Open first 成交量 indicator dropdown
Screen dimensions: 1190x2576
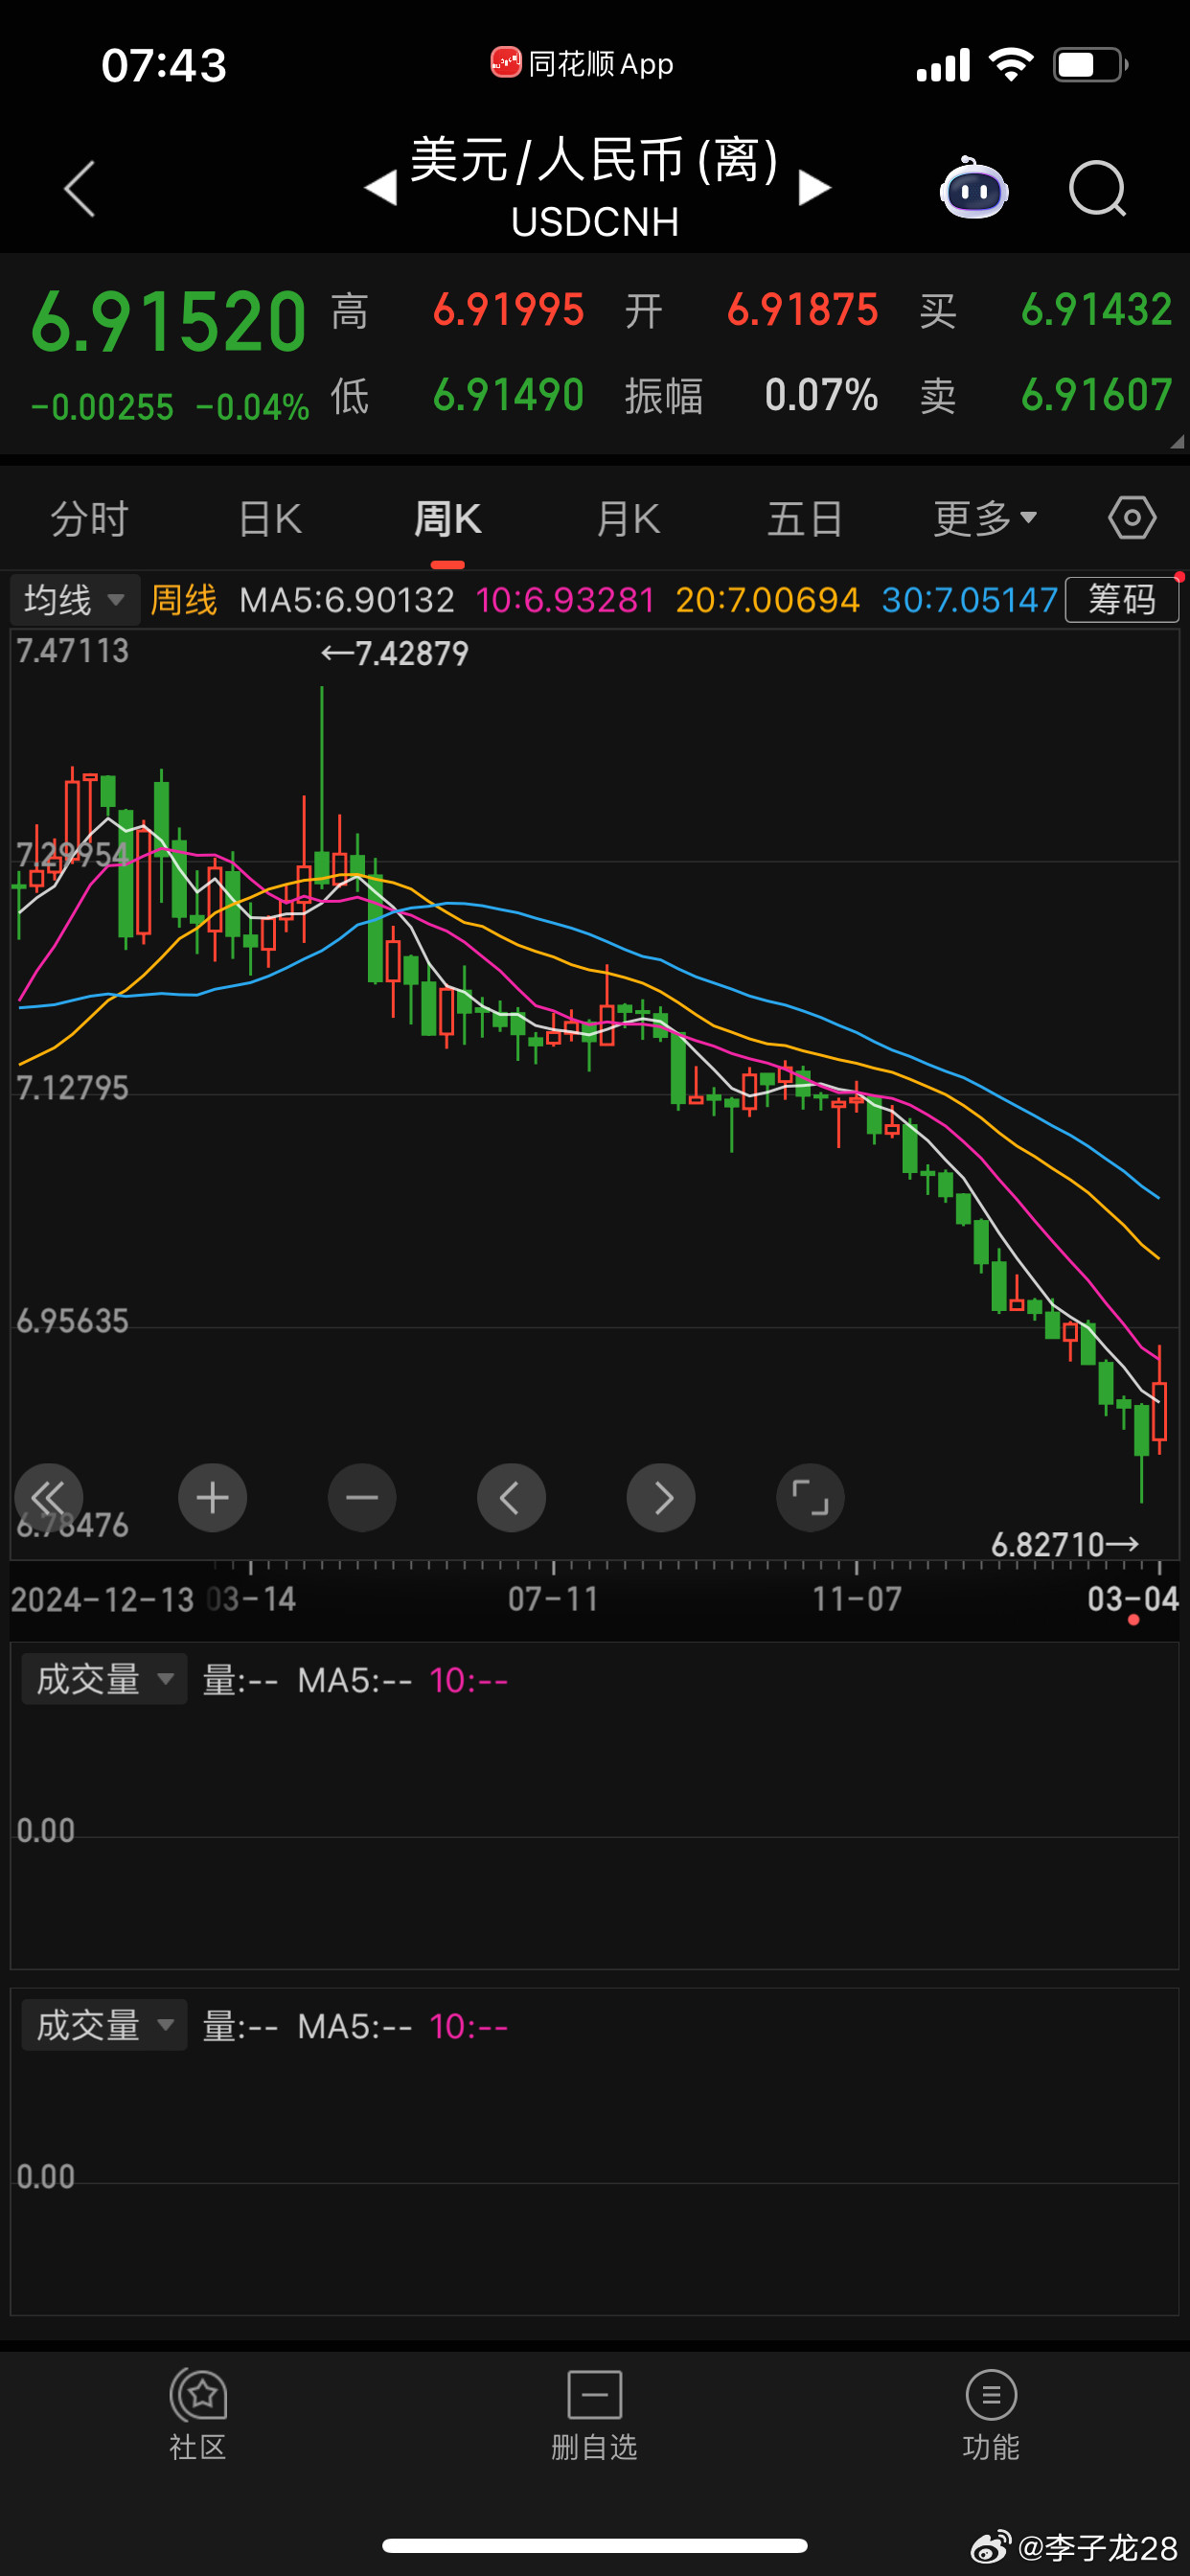click(x=105, y=1679)
